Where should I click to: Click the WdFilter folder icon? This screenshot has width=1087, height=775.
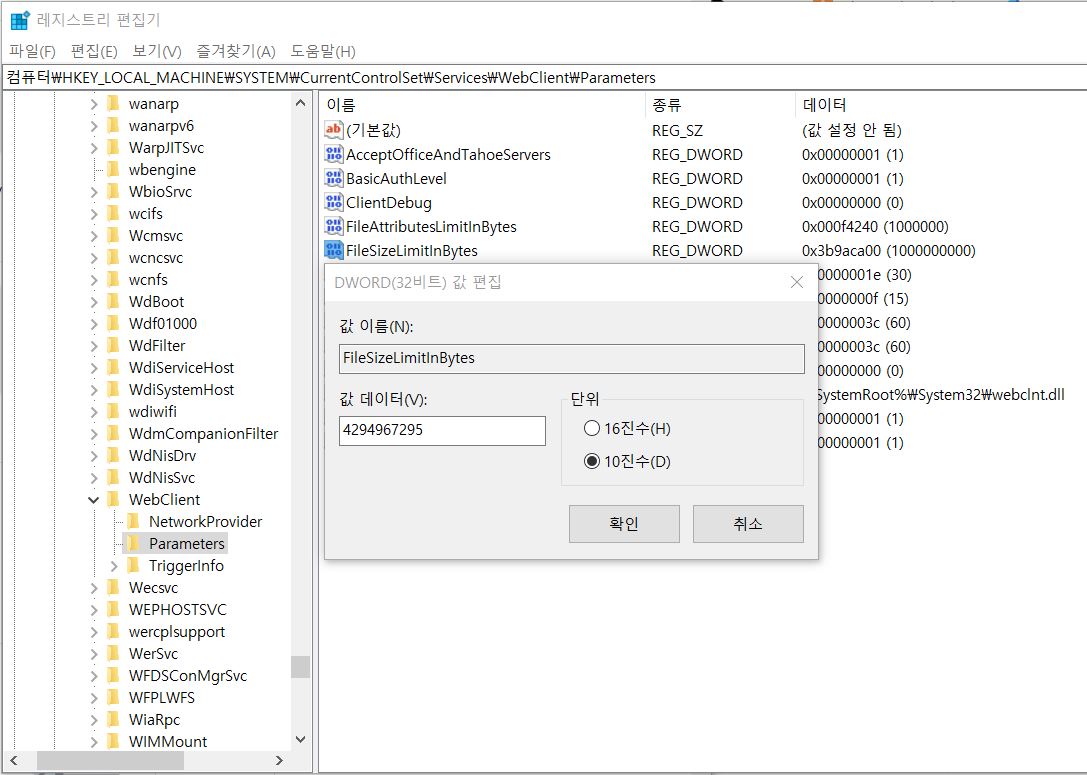114,346
